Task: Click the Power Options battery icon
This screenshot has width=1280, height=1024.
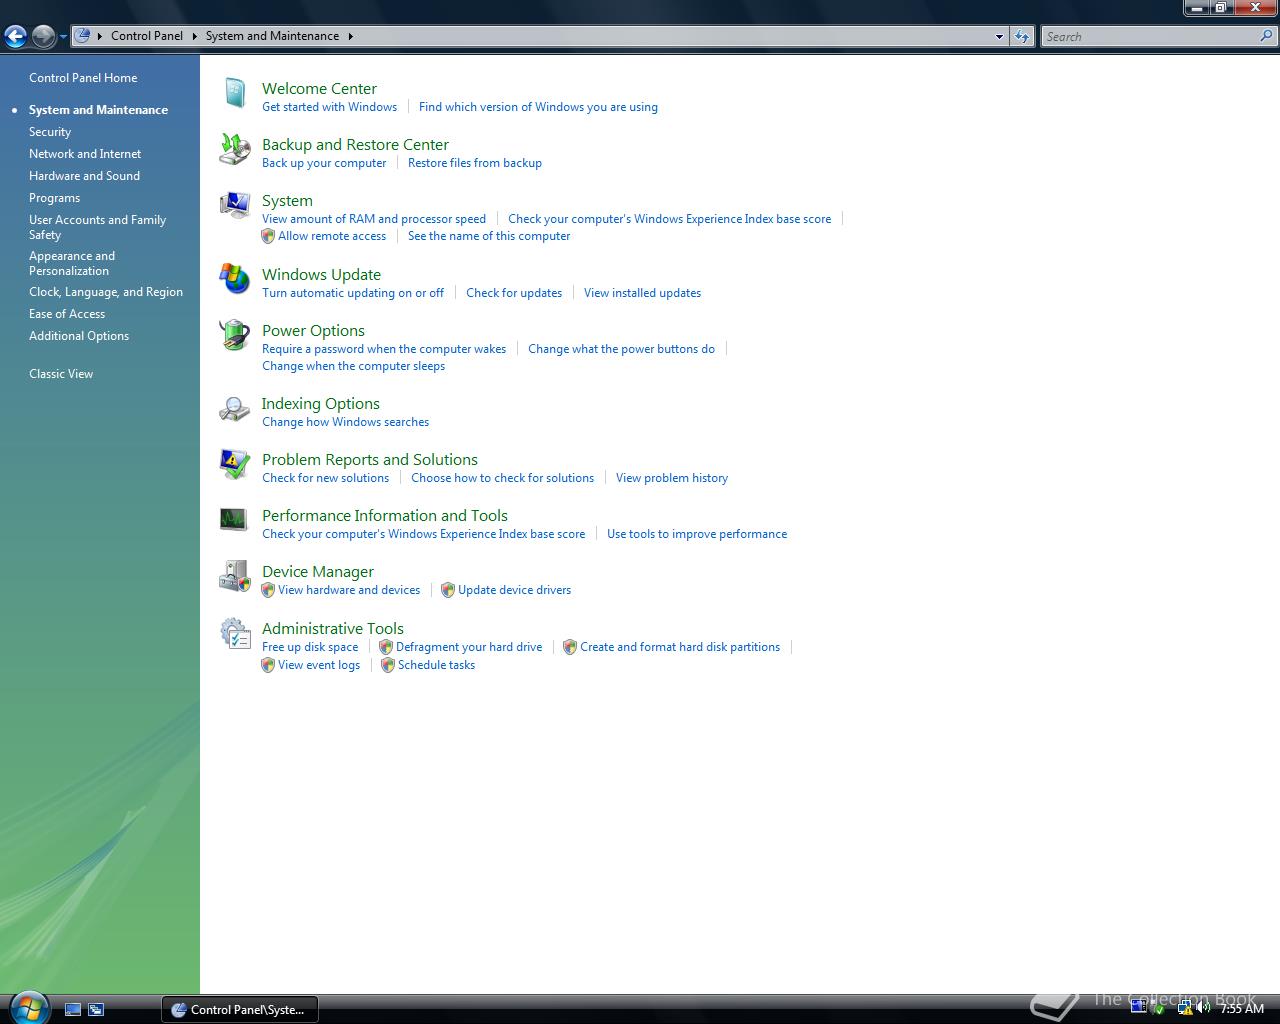Action: click(x=235, y=335)
